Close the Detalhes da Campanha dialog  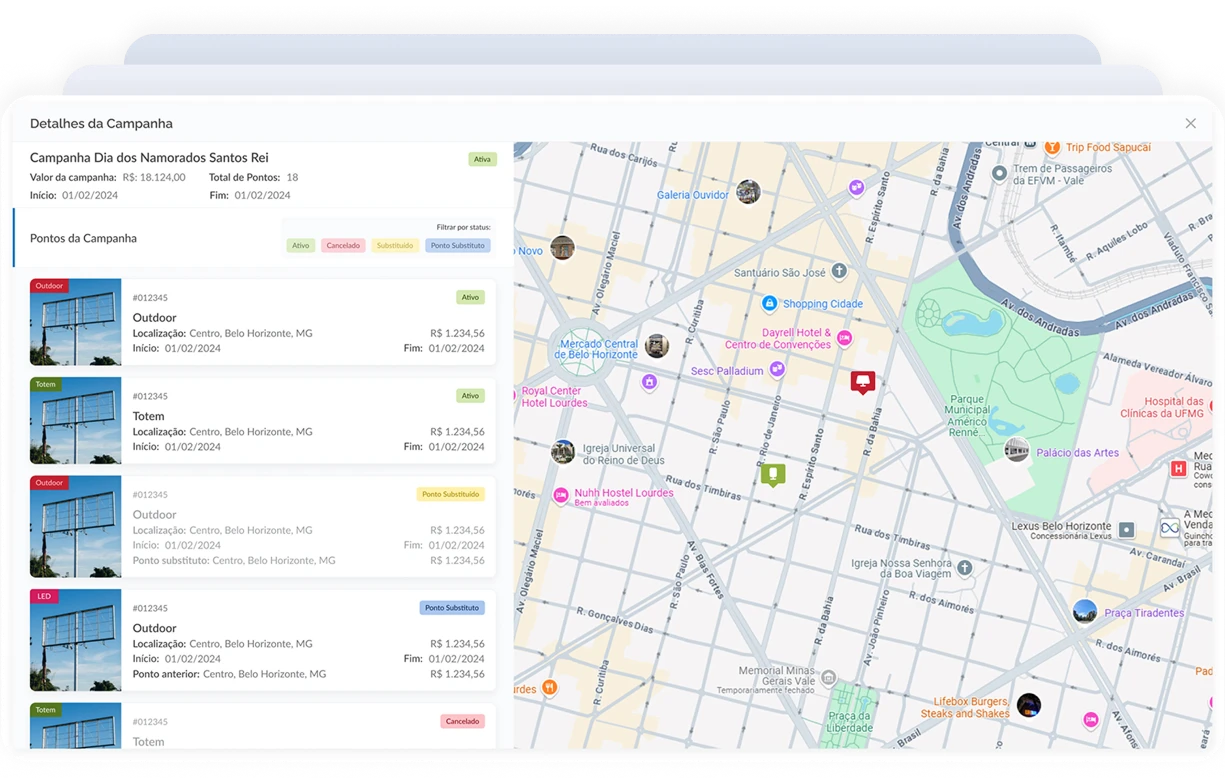(x=1190, y=124)
